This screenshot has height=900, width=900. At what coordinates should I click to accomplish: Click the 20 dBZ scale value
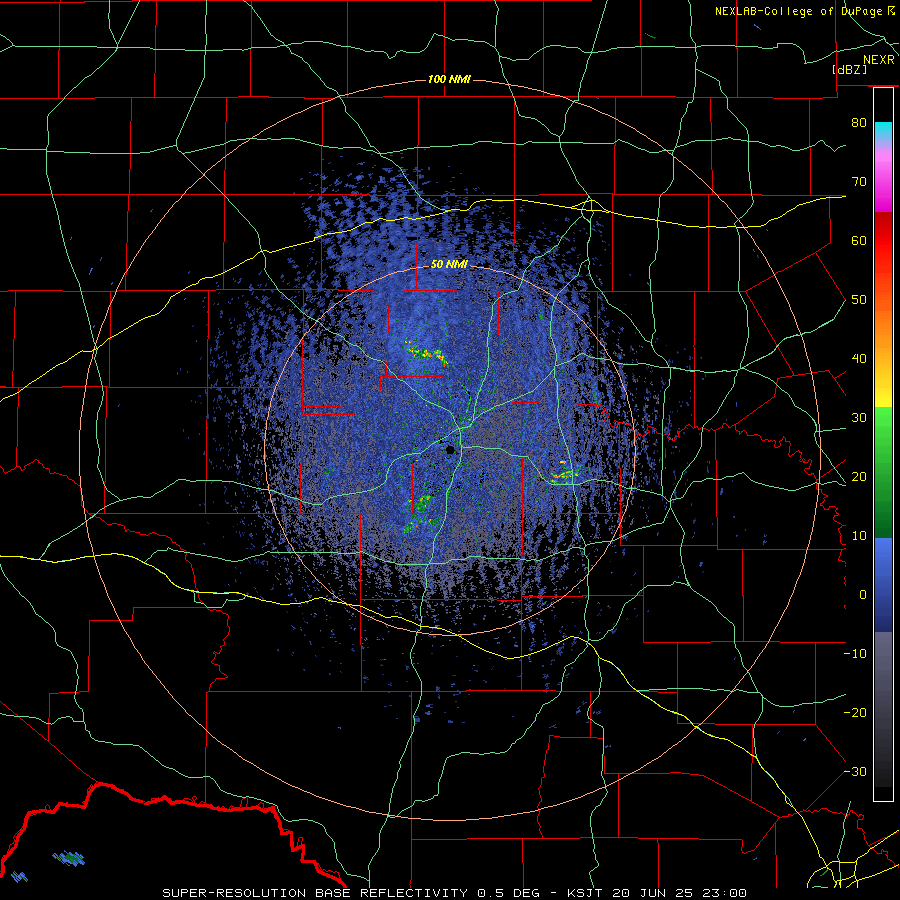859,476
